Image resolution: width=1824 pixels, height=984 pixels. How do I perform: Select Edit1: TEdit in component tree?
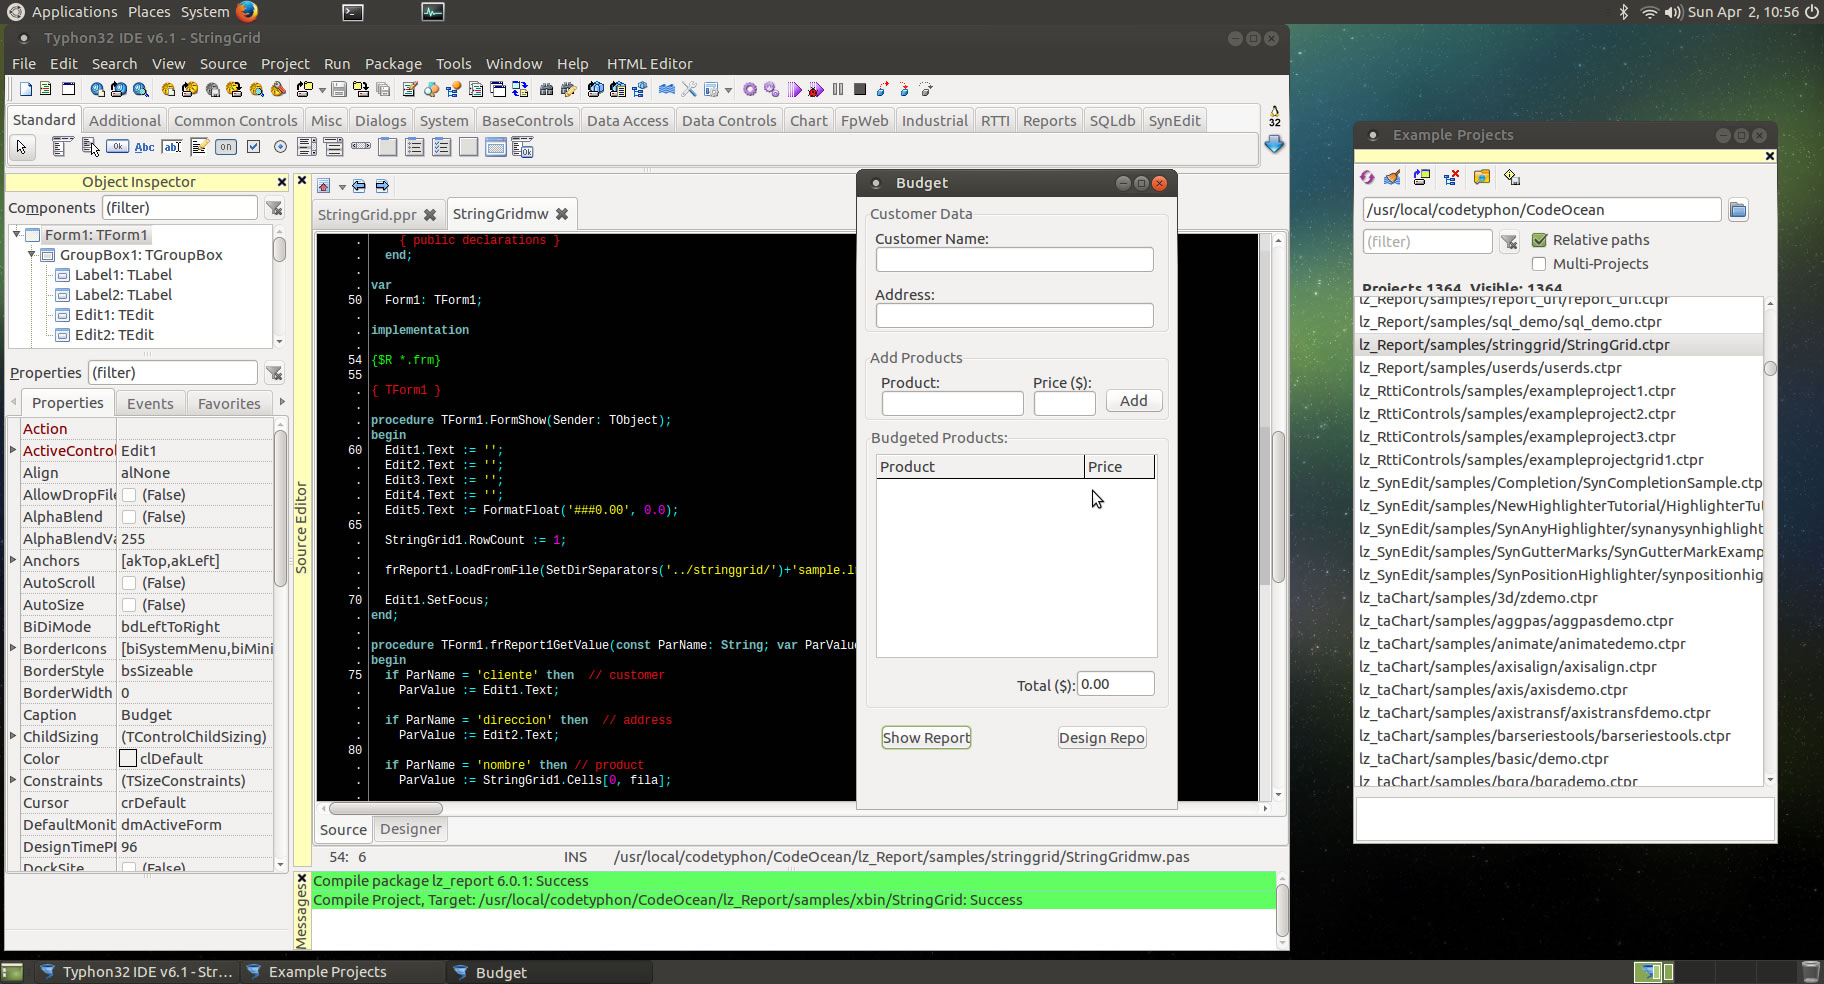click(x=114, y=315)
